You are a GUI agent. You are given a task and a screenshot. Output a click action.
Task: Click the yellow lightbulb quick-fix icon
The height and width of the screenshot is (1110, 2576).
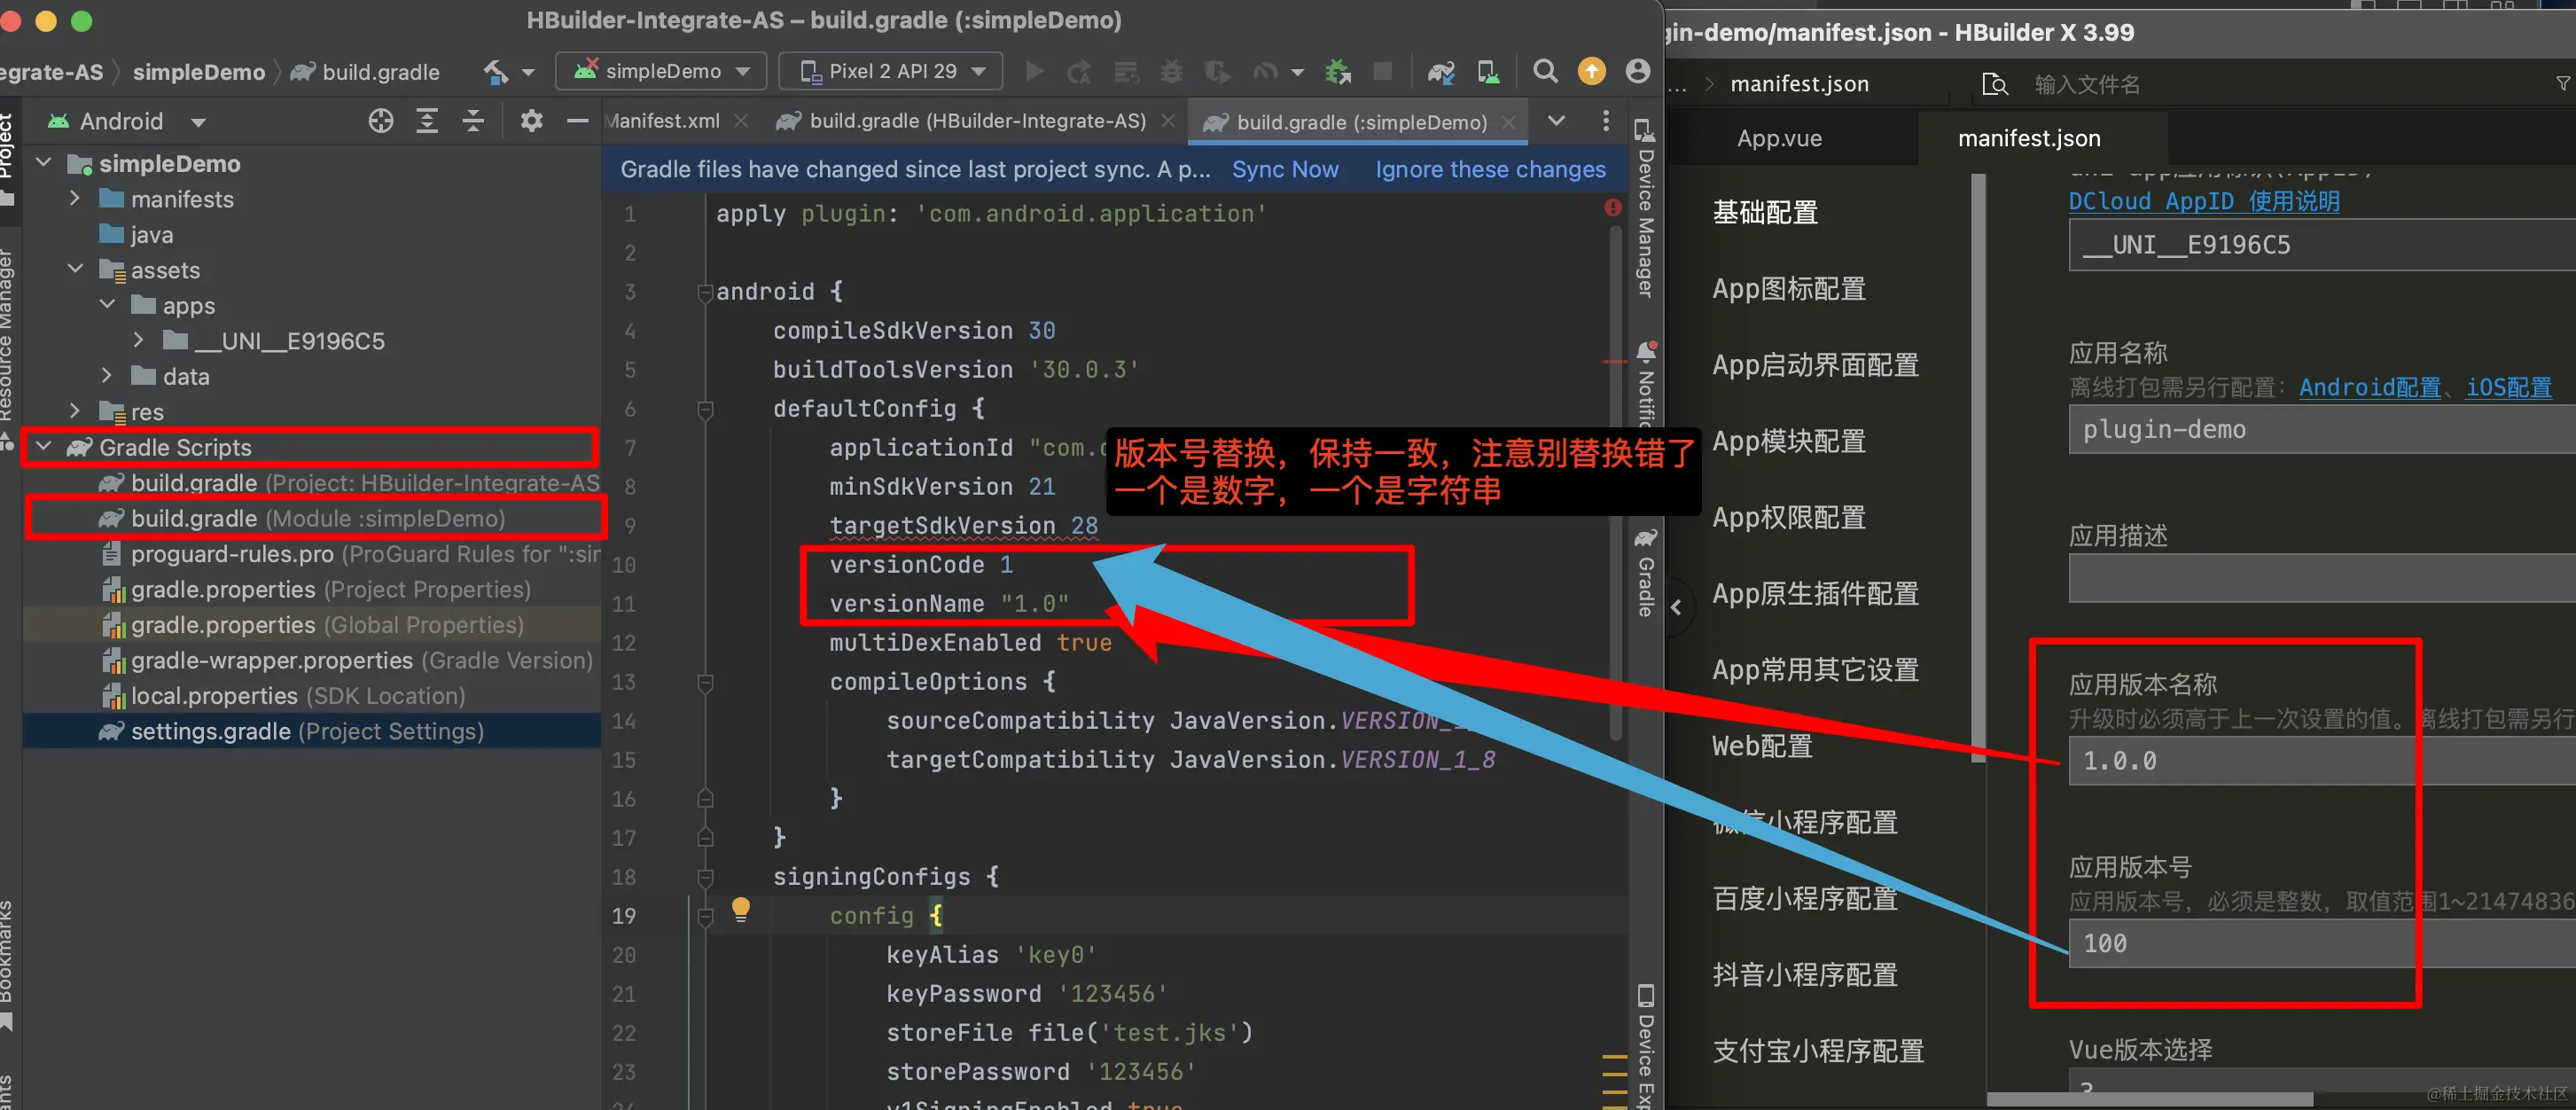pos(740,909)
